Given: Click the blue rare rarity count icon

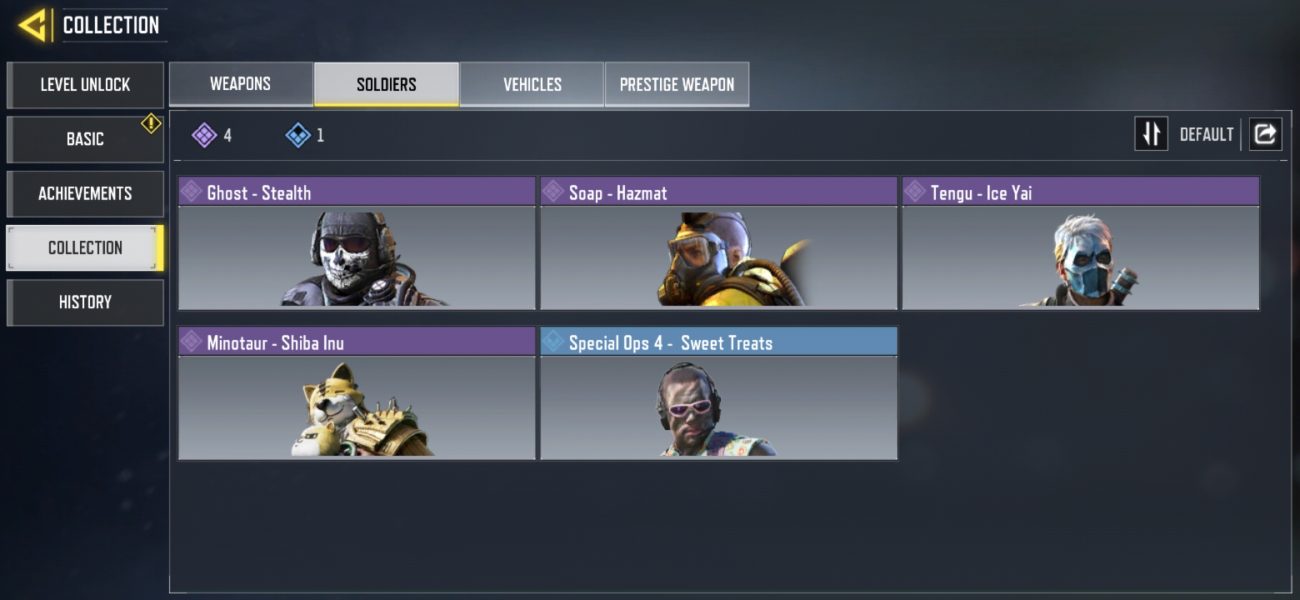Looking at the screenshot, I should [298, 135].
